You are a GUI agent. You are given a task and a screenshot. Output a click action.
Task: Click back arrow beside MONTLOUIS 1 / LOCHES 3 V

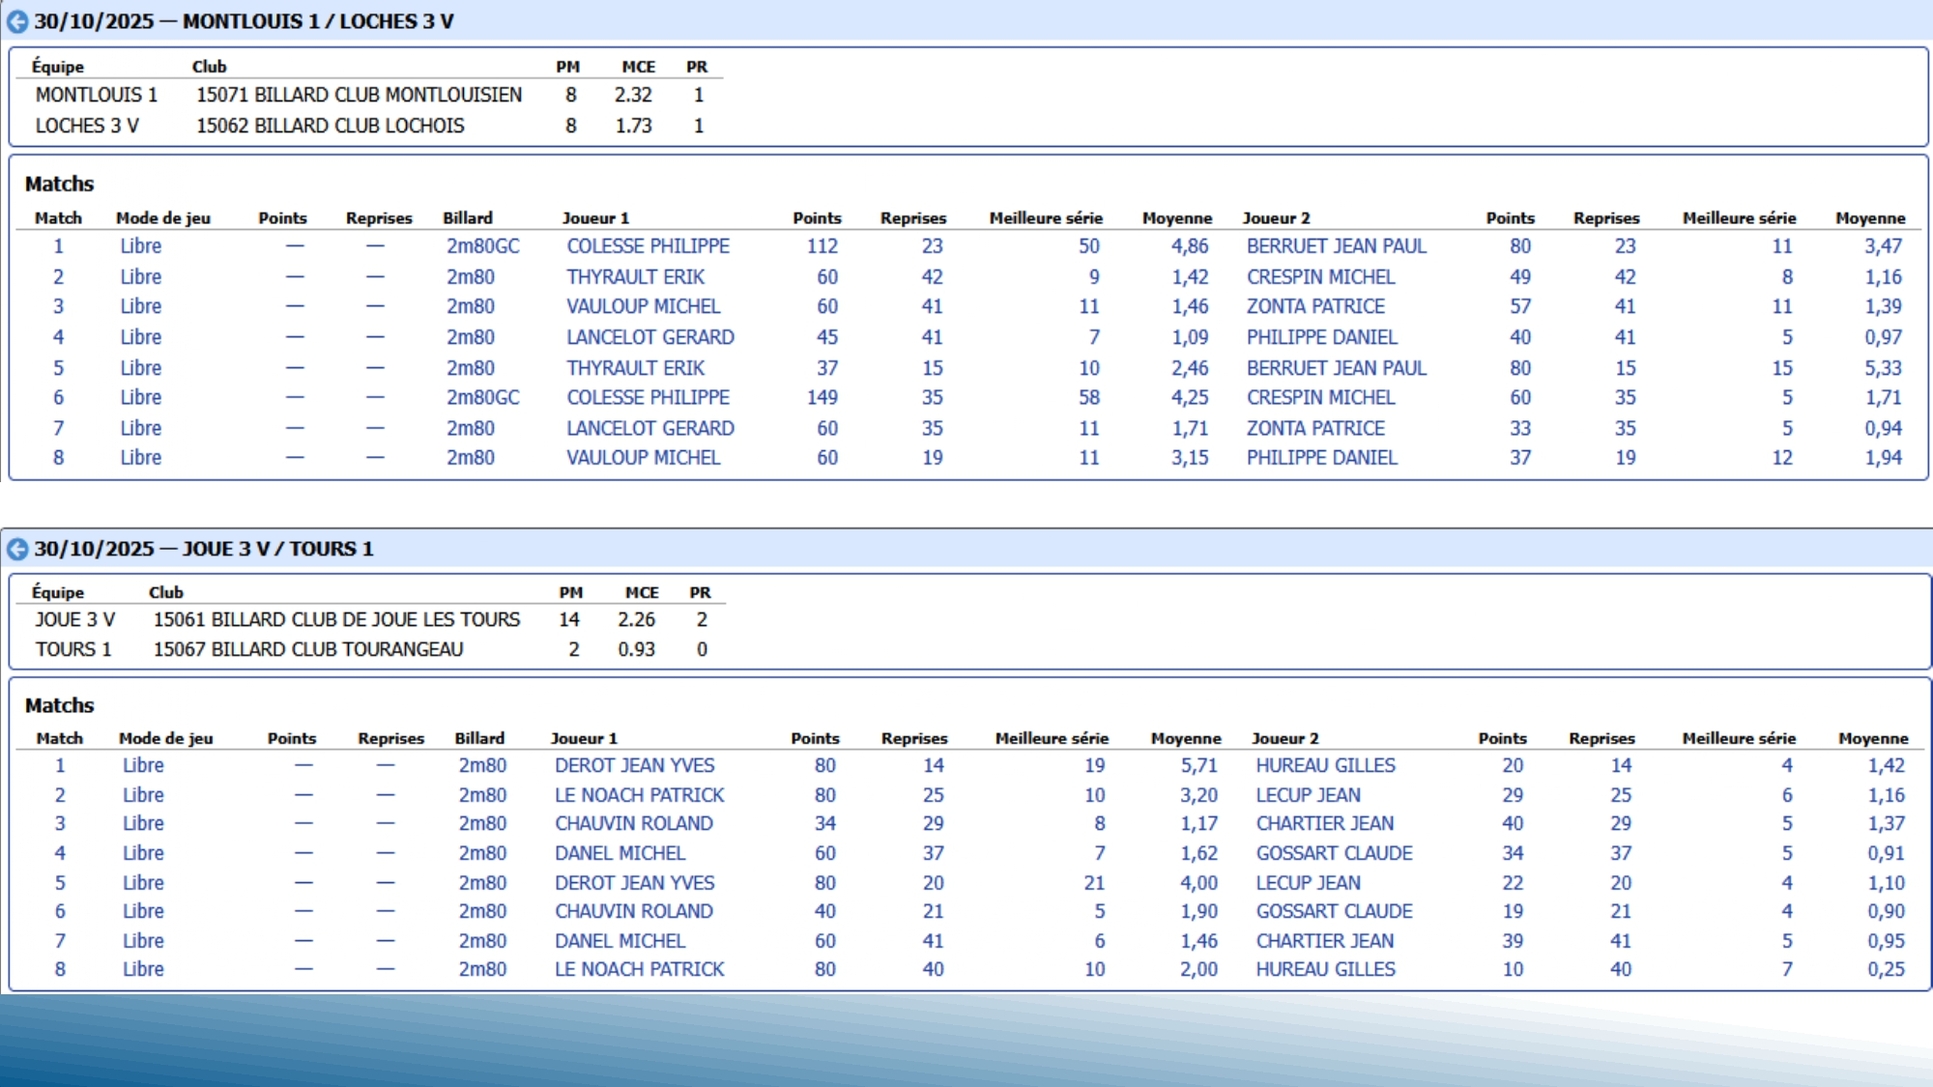[17, 21]
